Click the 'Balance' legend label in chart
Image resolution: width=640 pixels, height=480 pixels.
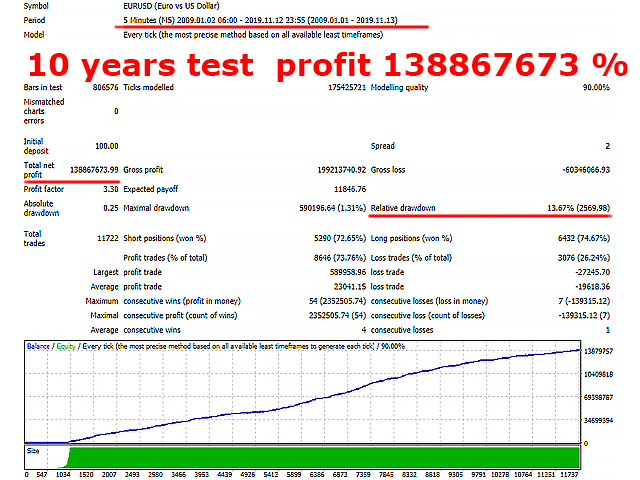coord(38,347)
